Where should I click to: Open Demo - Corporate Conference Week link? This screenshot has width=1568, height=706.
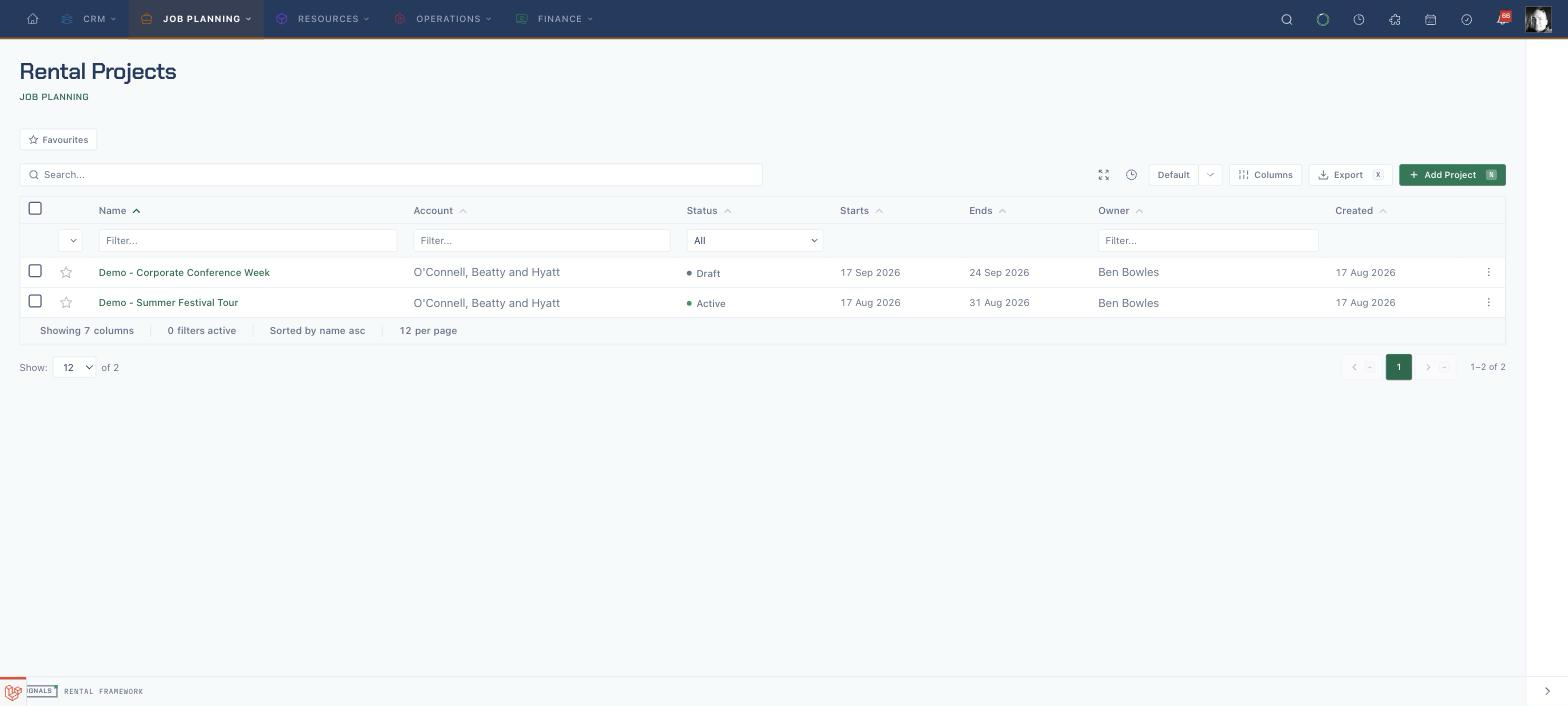tap(184, 272)
